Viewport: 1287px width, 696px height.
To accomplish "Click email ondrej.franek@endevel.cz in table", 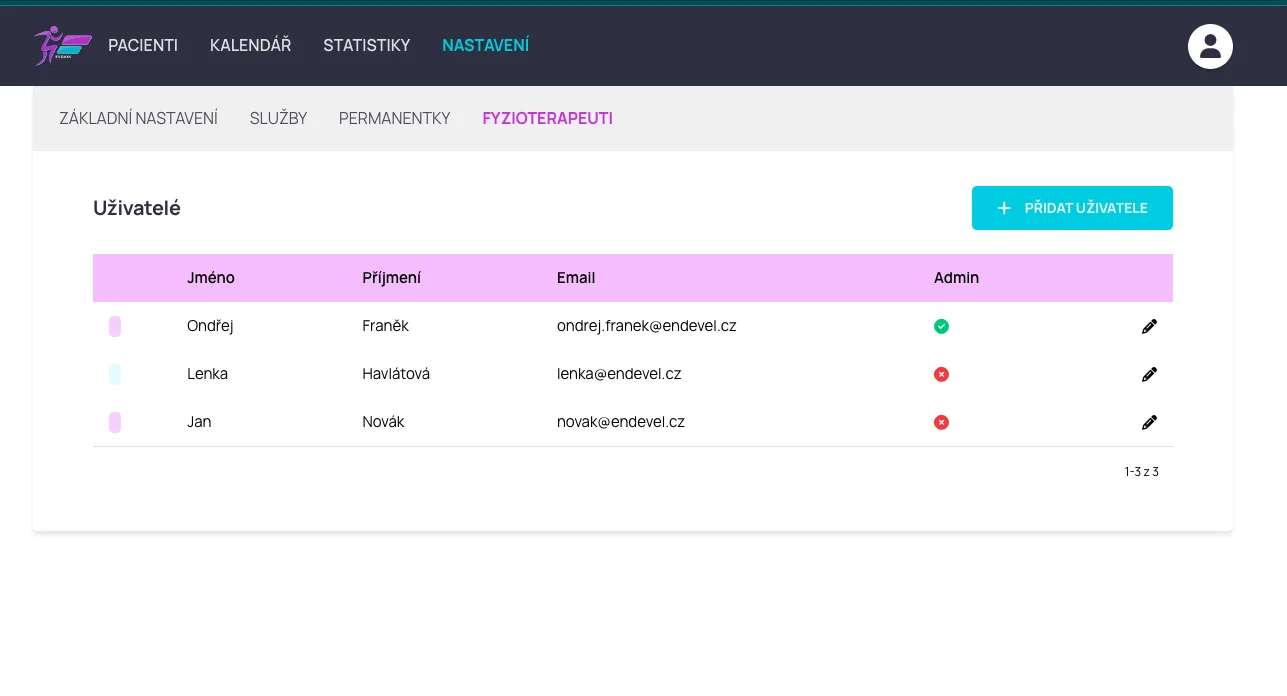I will click(x=646, y=326).
